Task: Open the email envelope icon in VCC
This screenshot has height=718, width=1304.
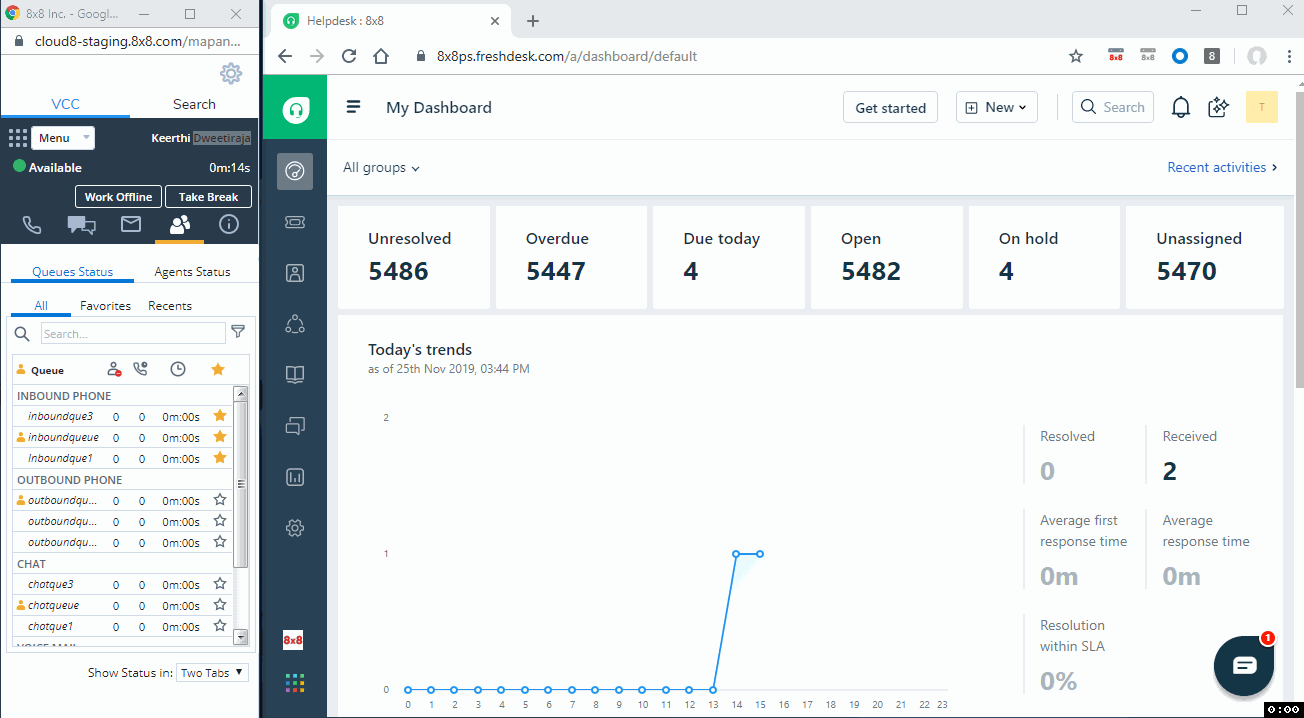Action: tap(131, 225)
